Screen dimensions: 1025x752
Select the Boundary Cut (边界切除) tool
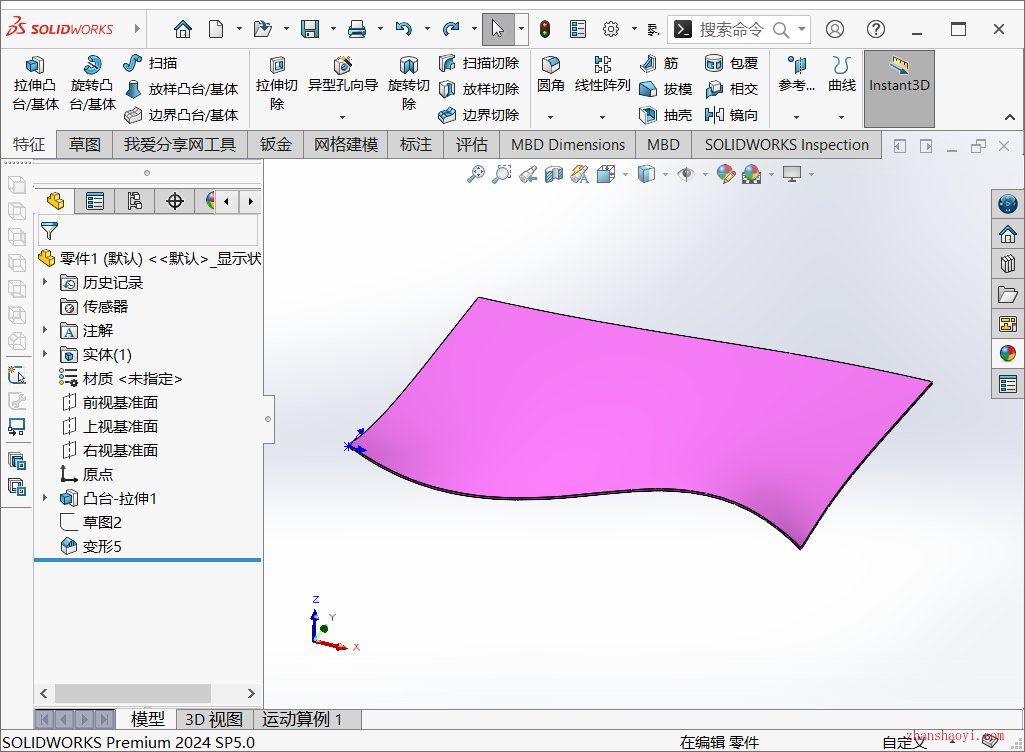click(x=479, y=115)
